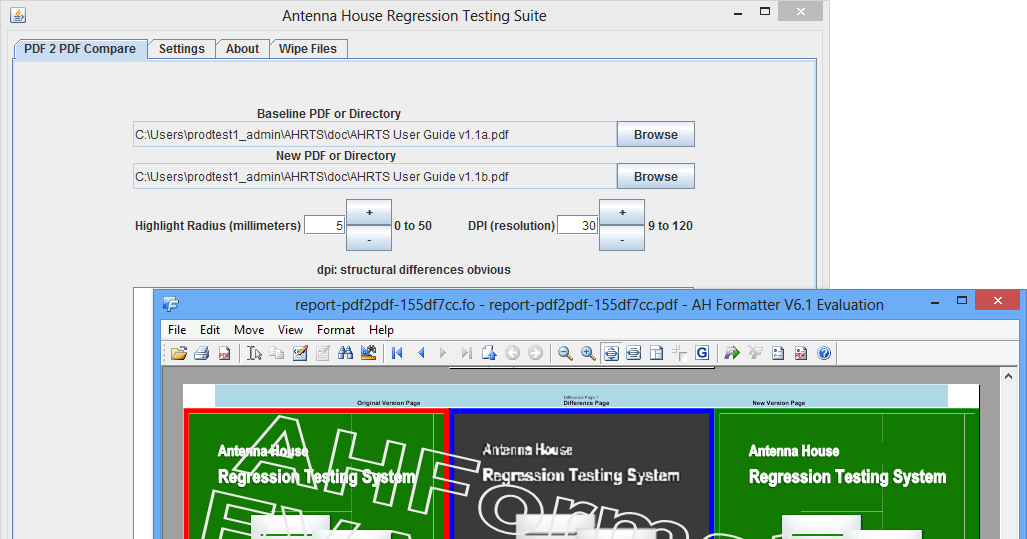Jump to the last page
Image resolution: width=1027 pixels, height=539 pixels.
[x=466, y=354]
